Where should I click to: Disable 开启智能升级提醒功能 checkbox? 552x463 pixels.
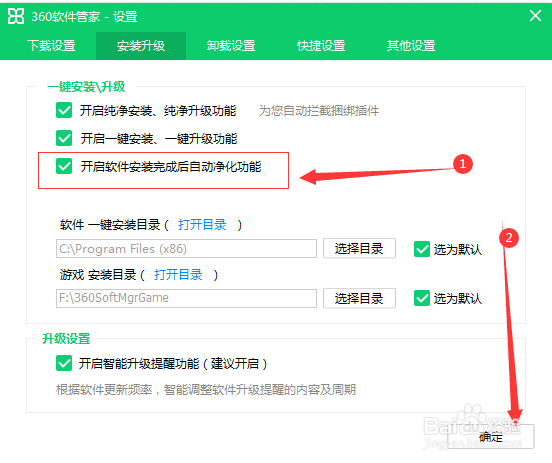tap(64, 363)
